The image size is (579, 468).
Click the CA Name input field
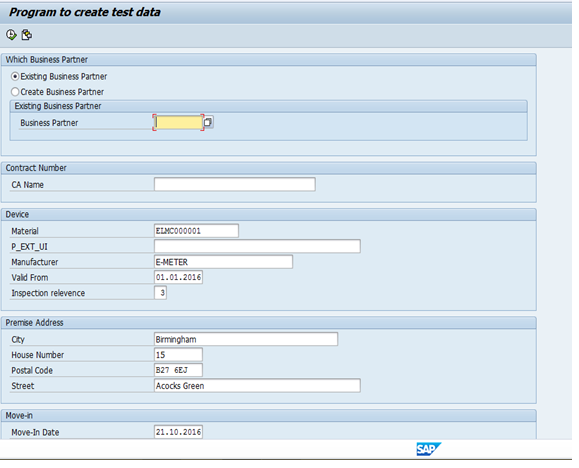[235, 184]
